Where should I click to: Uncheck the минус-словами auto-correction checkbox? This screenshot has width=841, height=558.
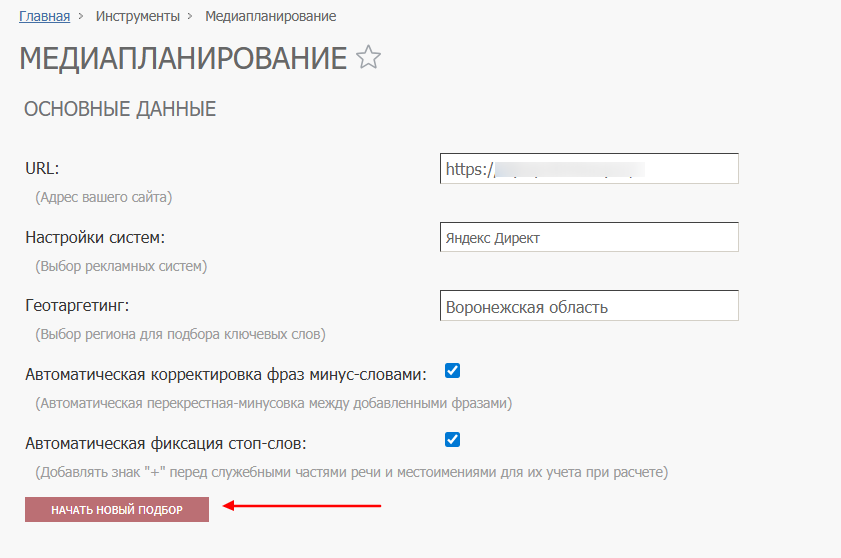pos(452,371)
